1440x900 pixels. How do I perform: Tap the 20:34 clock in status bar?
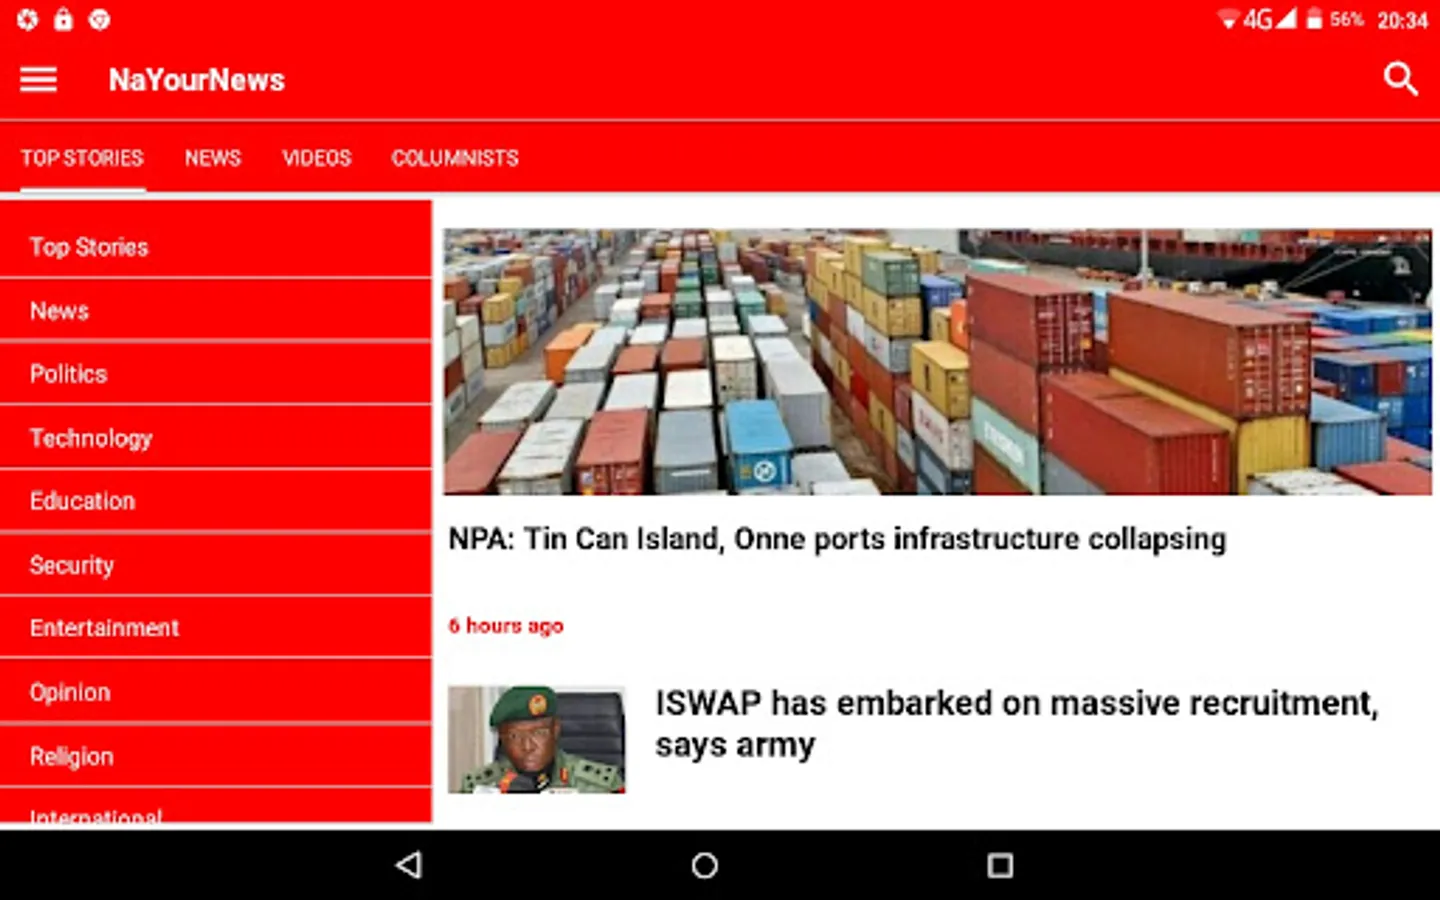tap(1402, 20)
